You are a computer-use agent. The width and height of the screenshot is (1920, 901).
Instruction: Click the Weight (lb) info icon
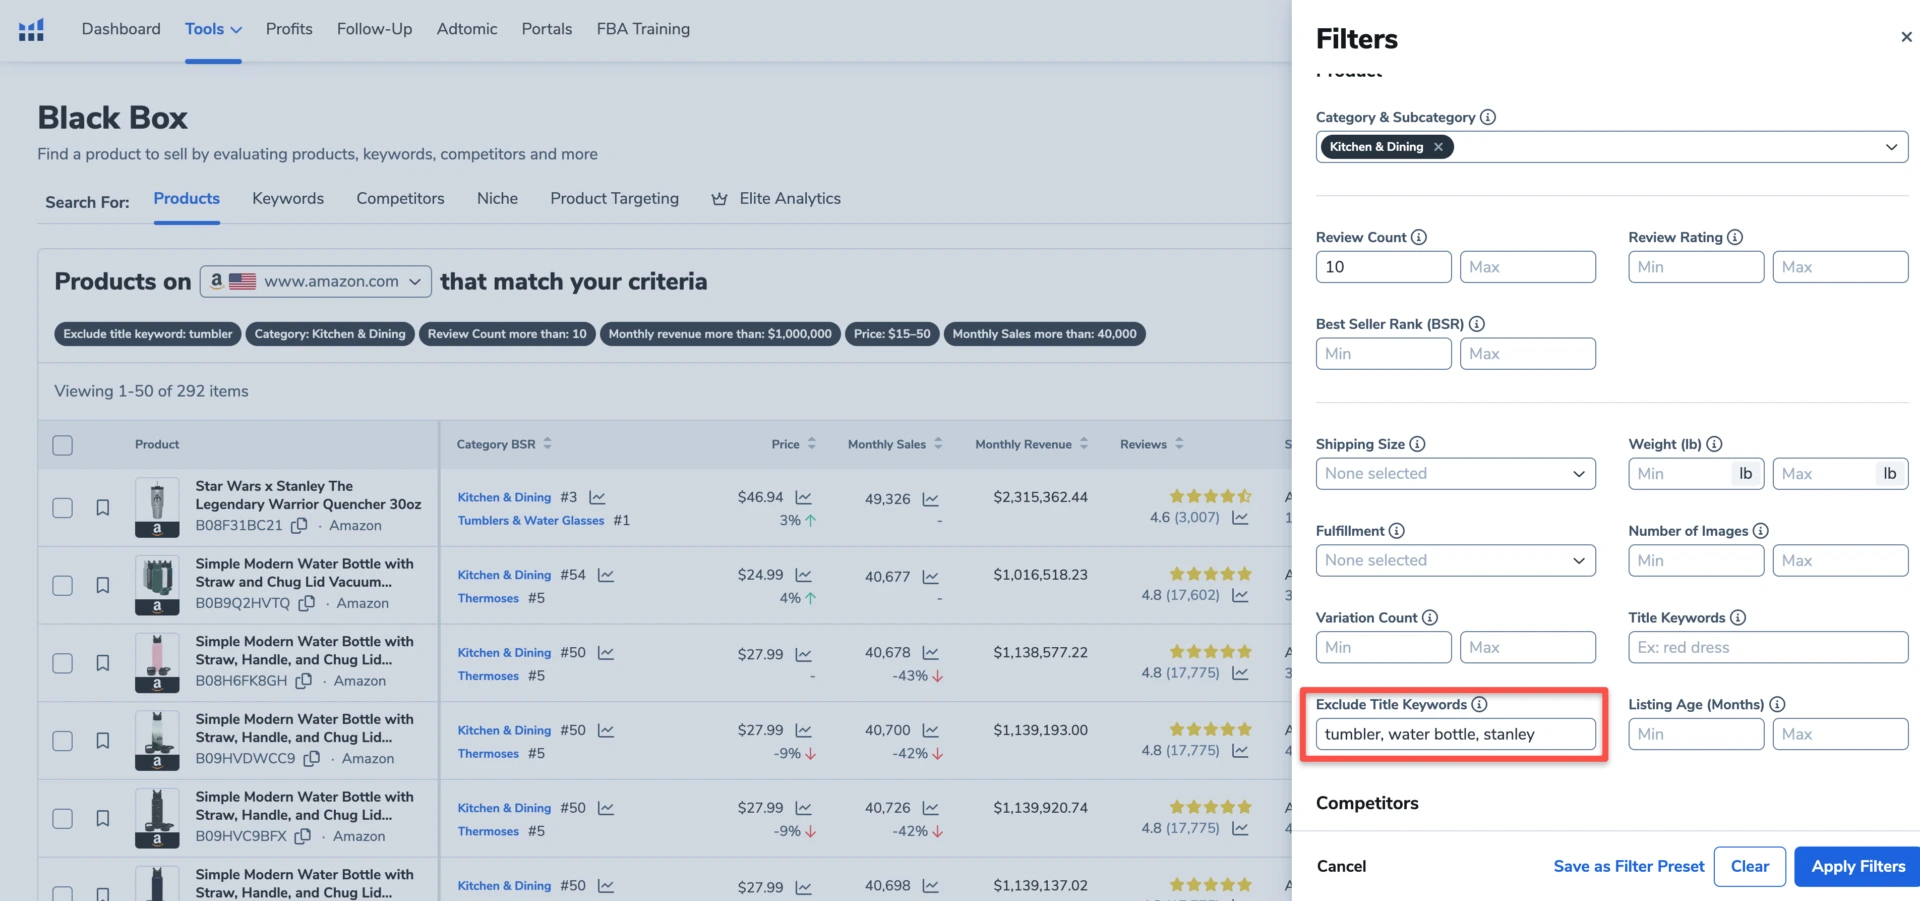1714,444
